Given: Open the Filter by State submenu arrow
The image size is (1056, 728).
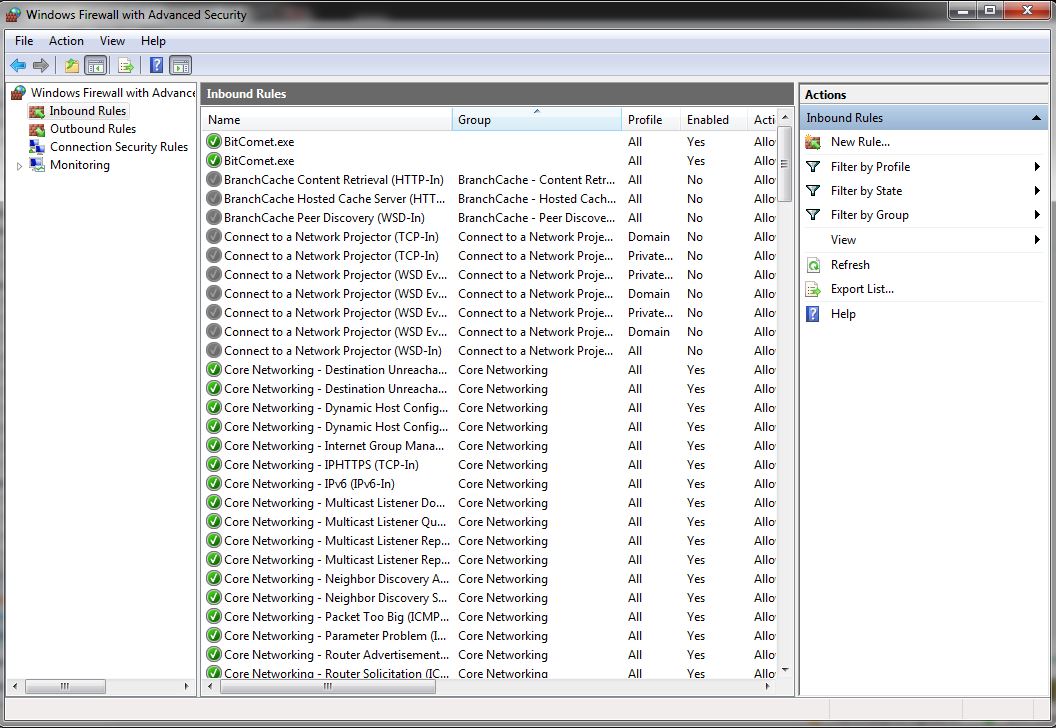Looking at the screenshot, I should (1037, 191).
